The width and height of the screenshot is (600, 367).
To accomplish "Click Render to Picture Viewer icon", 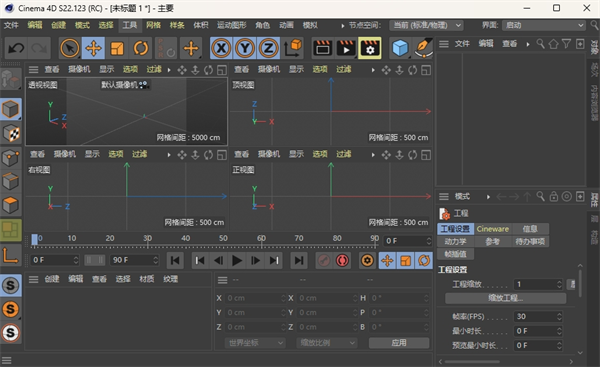I will 346,48.
